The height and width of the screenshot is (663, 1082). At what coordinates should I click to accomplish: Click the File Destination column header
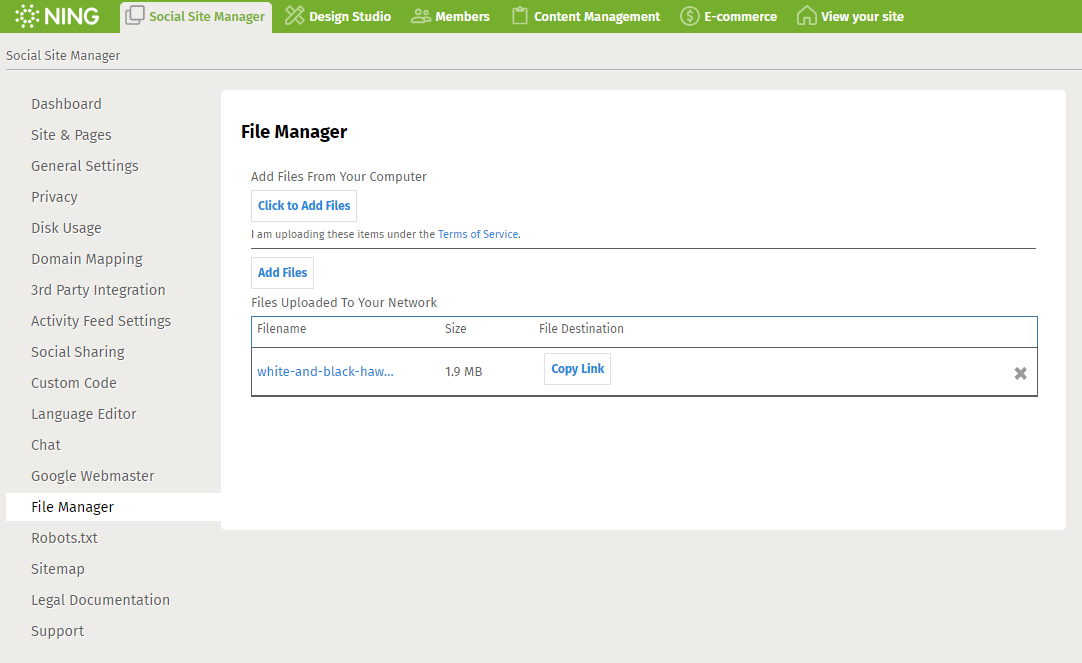pyautogui.click(x=581, y=329)
